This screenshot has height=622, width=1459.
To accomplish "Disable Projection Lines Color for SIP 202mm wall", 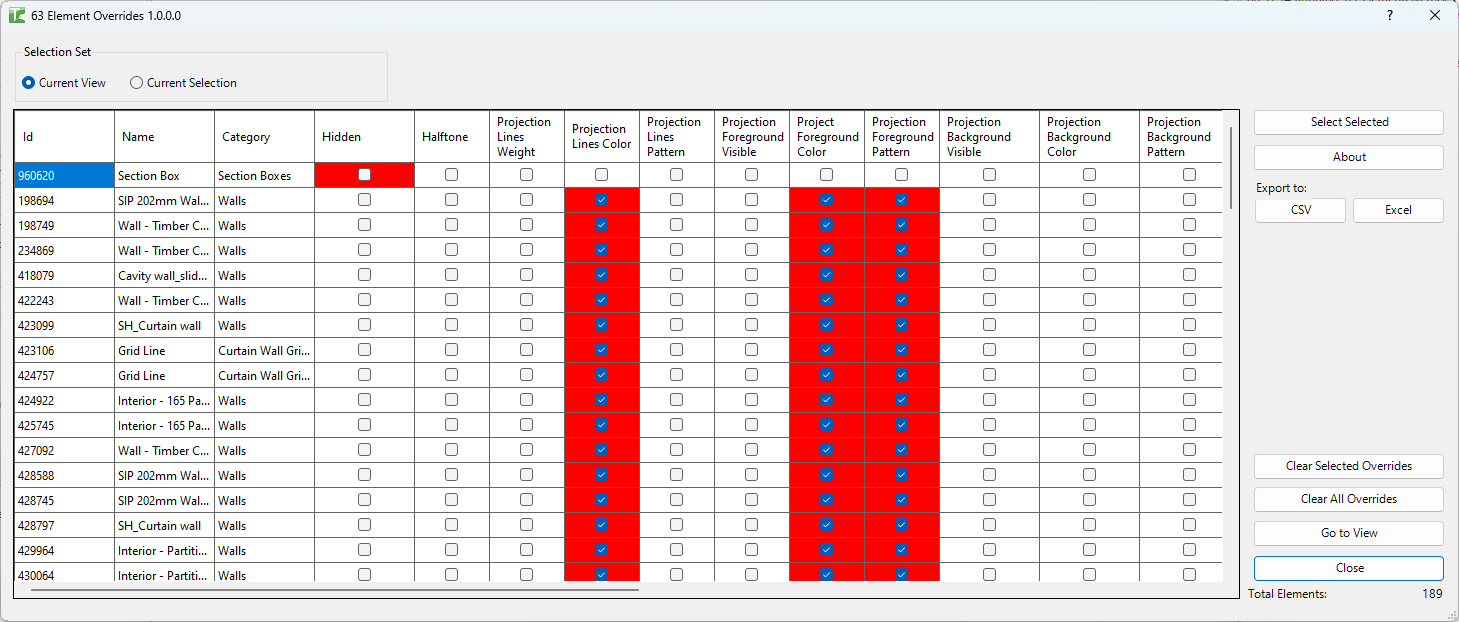I will click(601, 200).
